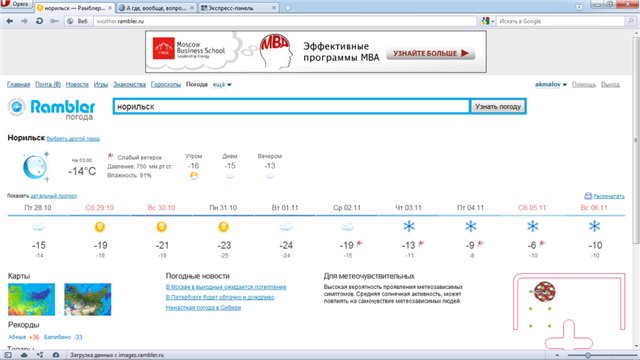640x360 pixels.
Task: Switch to the А где, вообще, вопро... tab
Action: point(156,8)
